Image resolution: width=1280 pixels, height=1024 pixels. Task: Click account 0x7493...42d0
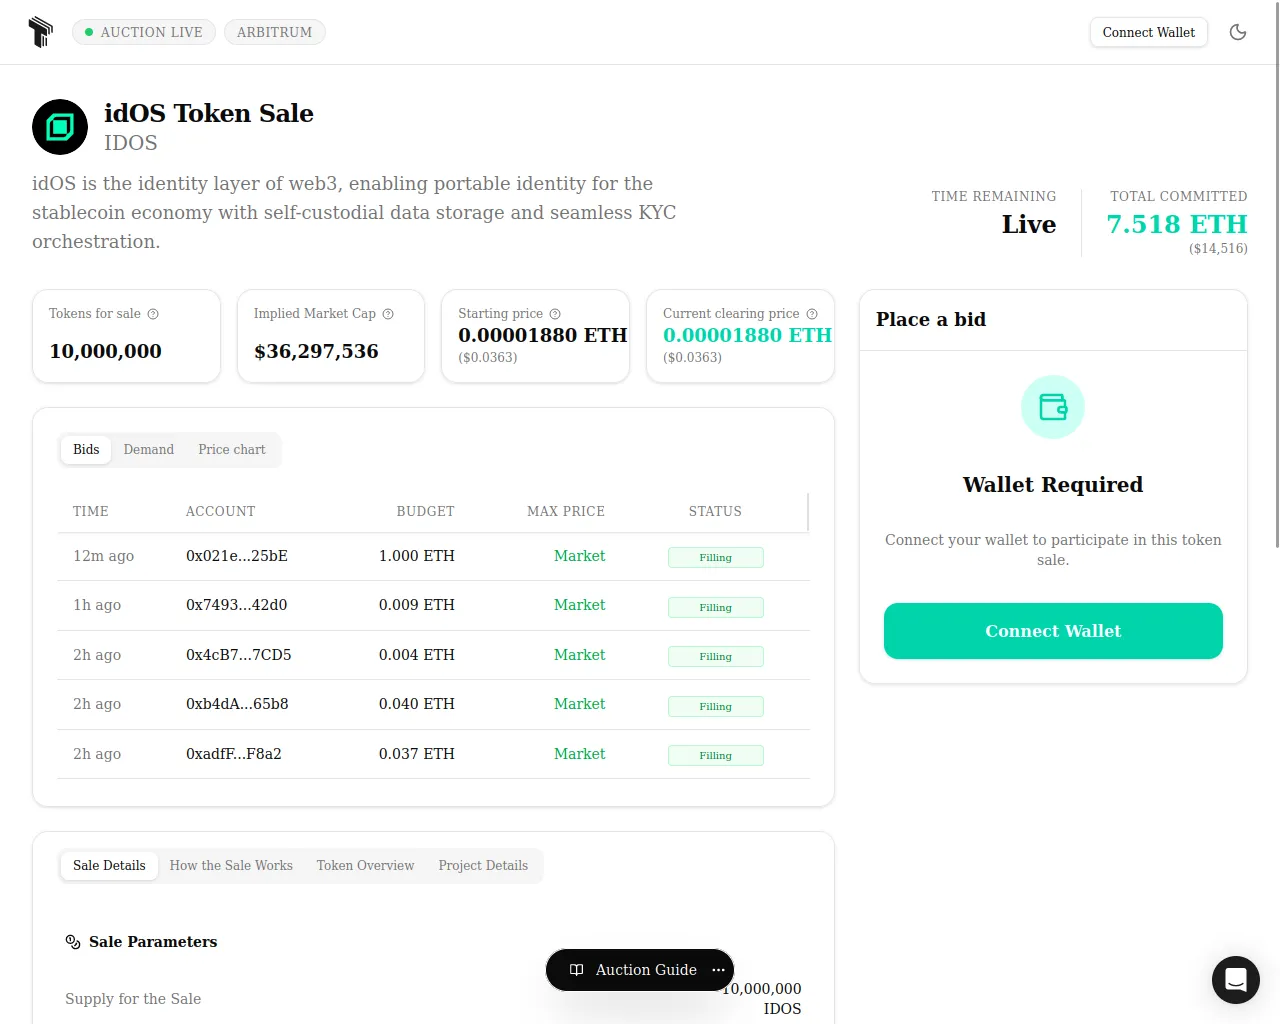237,605
